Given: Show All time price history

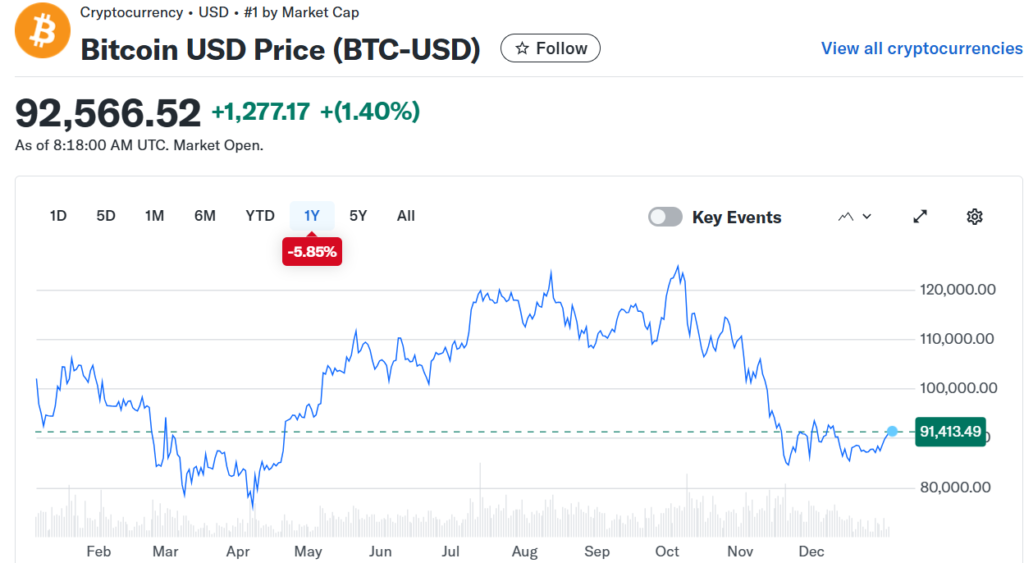Looking at the screenshot, I should [405, 216].
